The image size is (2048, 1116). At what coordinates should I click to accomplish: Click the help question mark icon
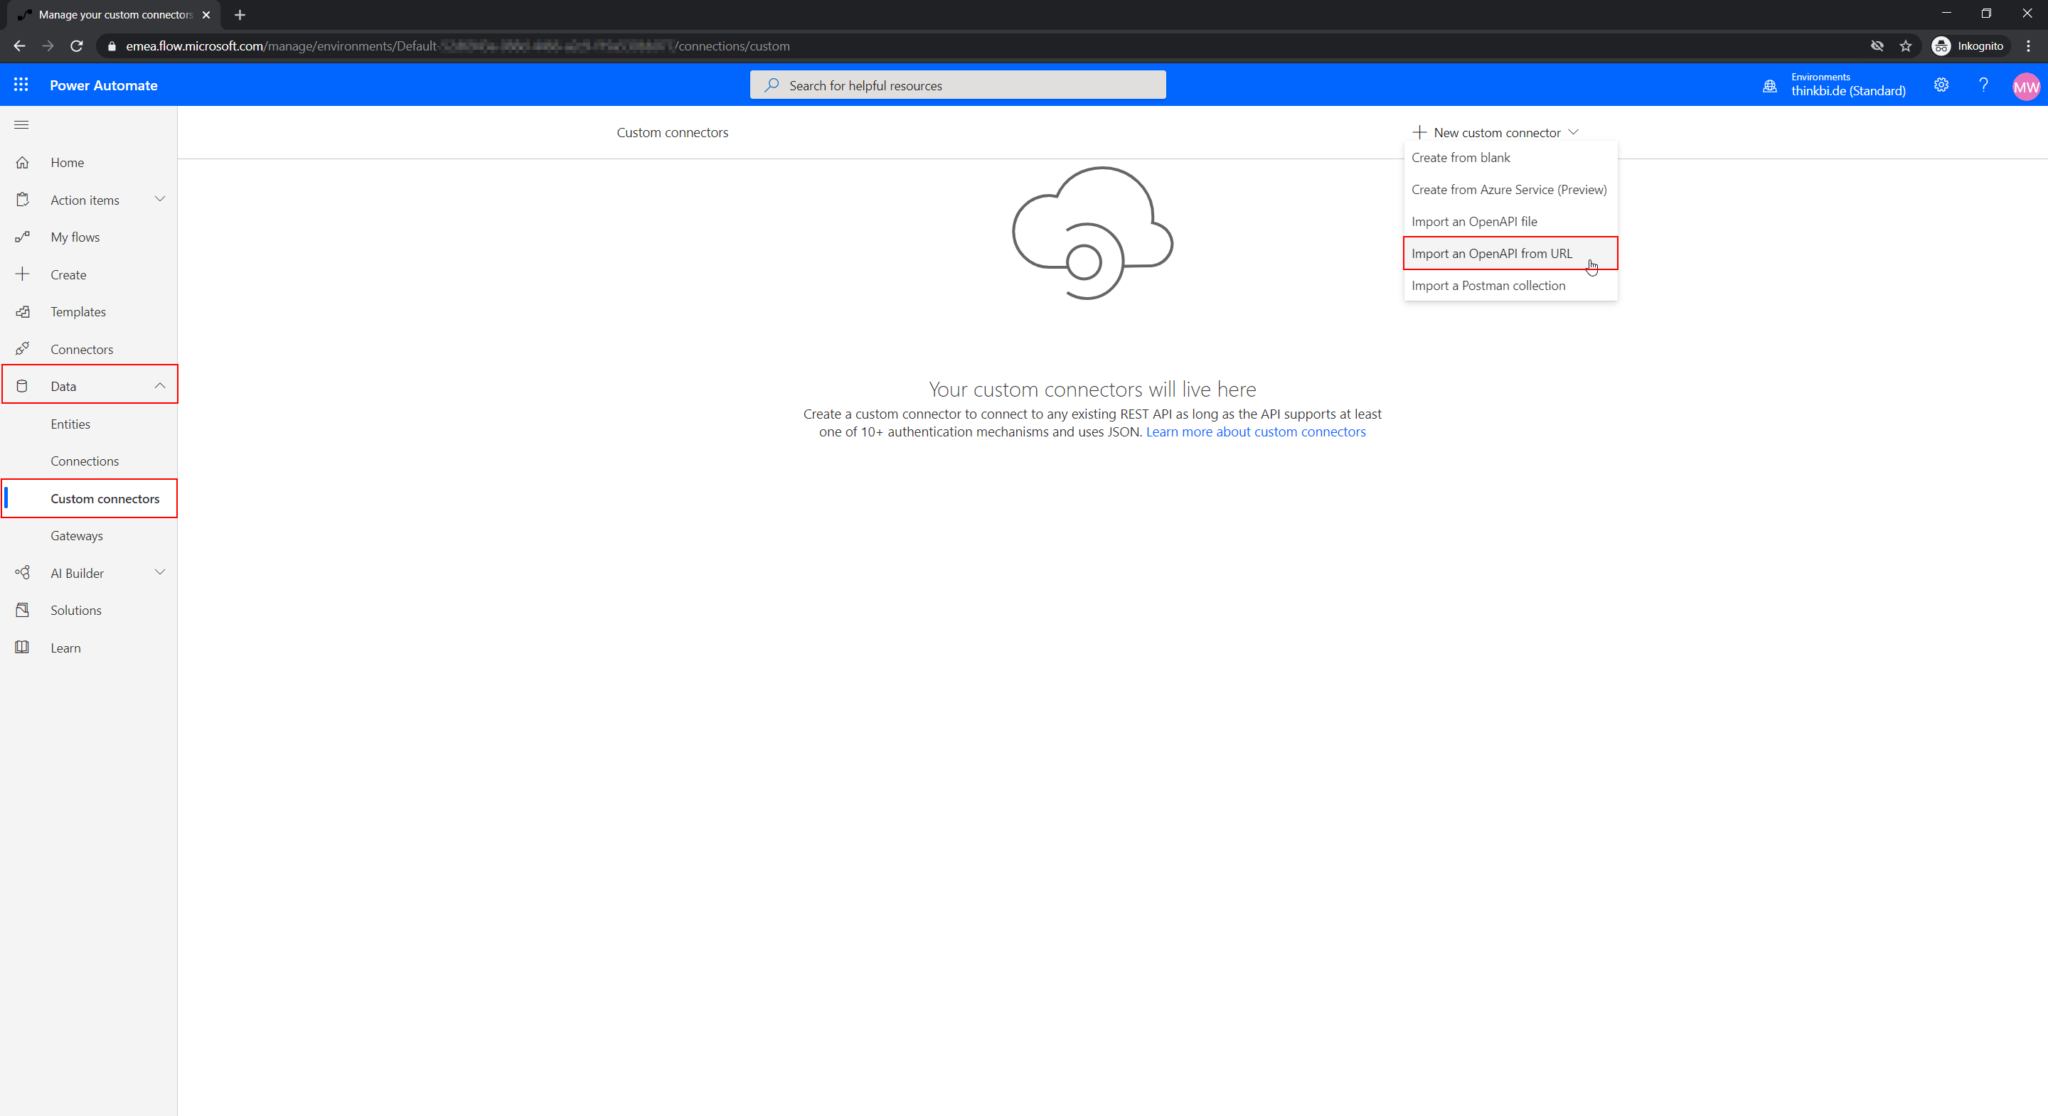(x=1983, y=86)
